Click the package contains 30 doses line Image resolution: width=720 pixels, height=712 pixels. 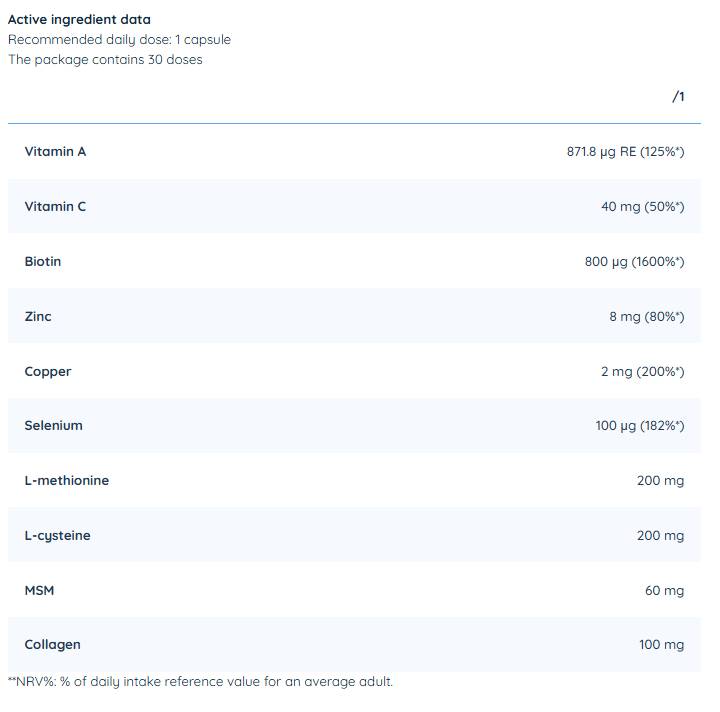[x=105, y=59]
